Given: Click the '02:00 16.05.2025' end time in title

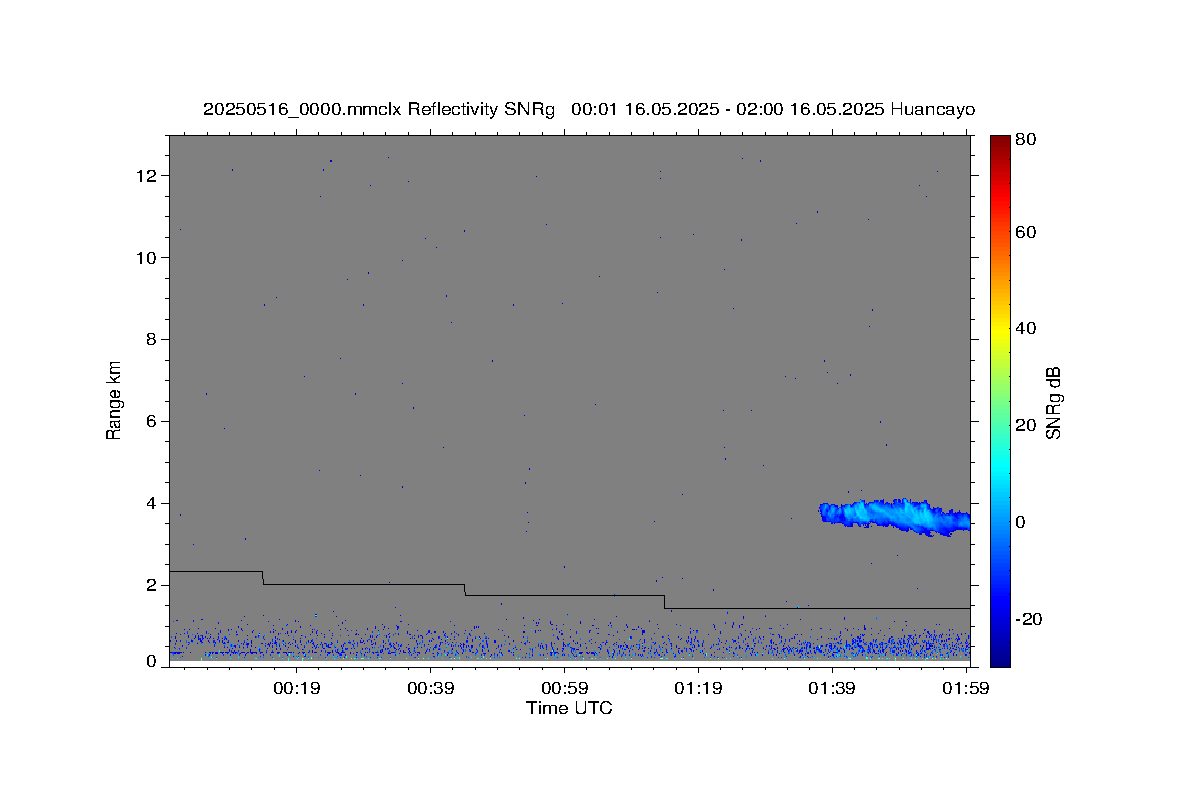Looking at the screenshot, I should coord(809,110).
